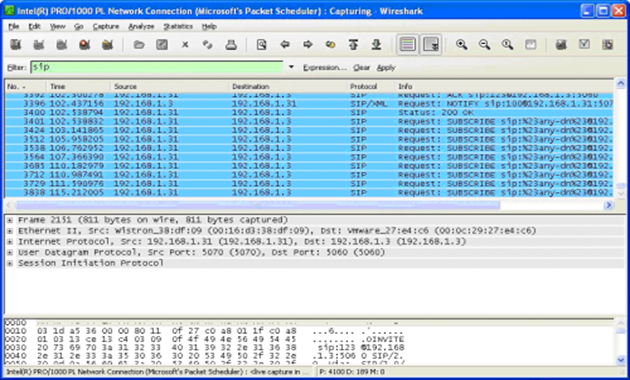Find a packet (magnifier page icon)

point(262,45)
